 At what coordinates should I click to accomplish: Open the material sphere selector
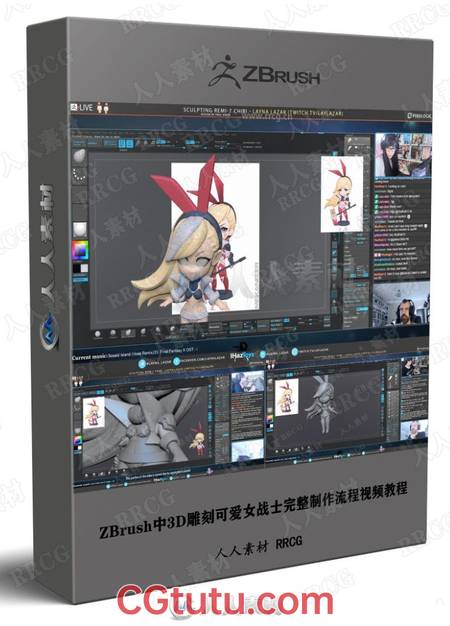click(79, 228)
